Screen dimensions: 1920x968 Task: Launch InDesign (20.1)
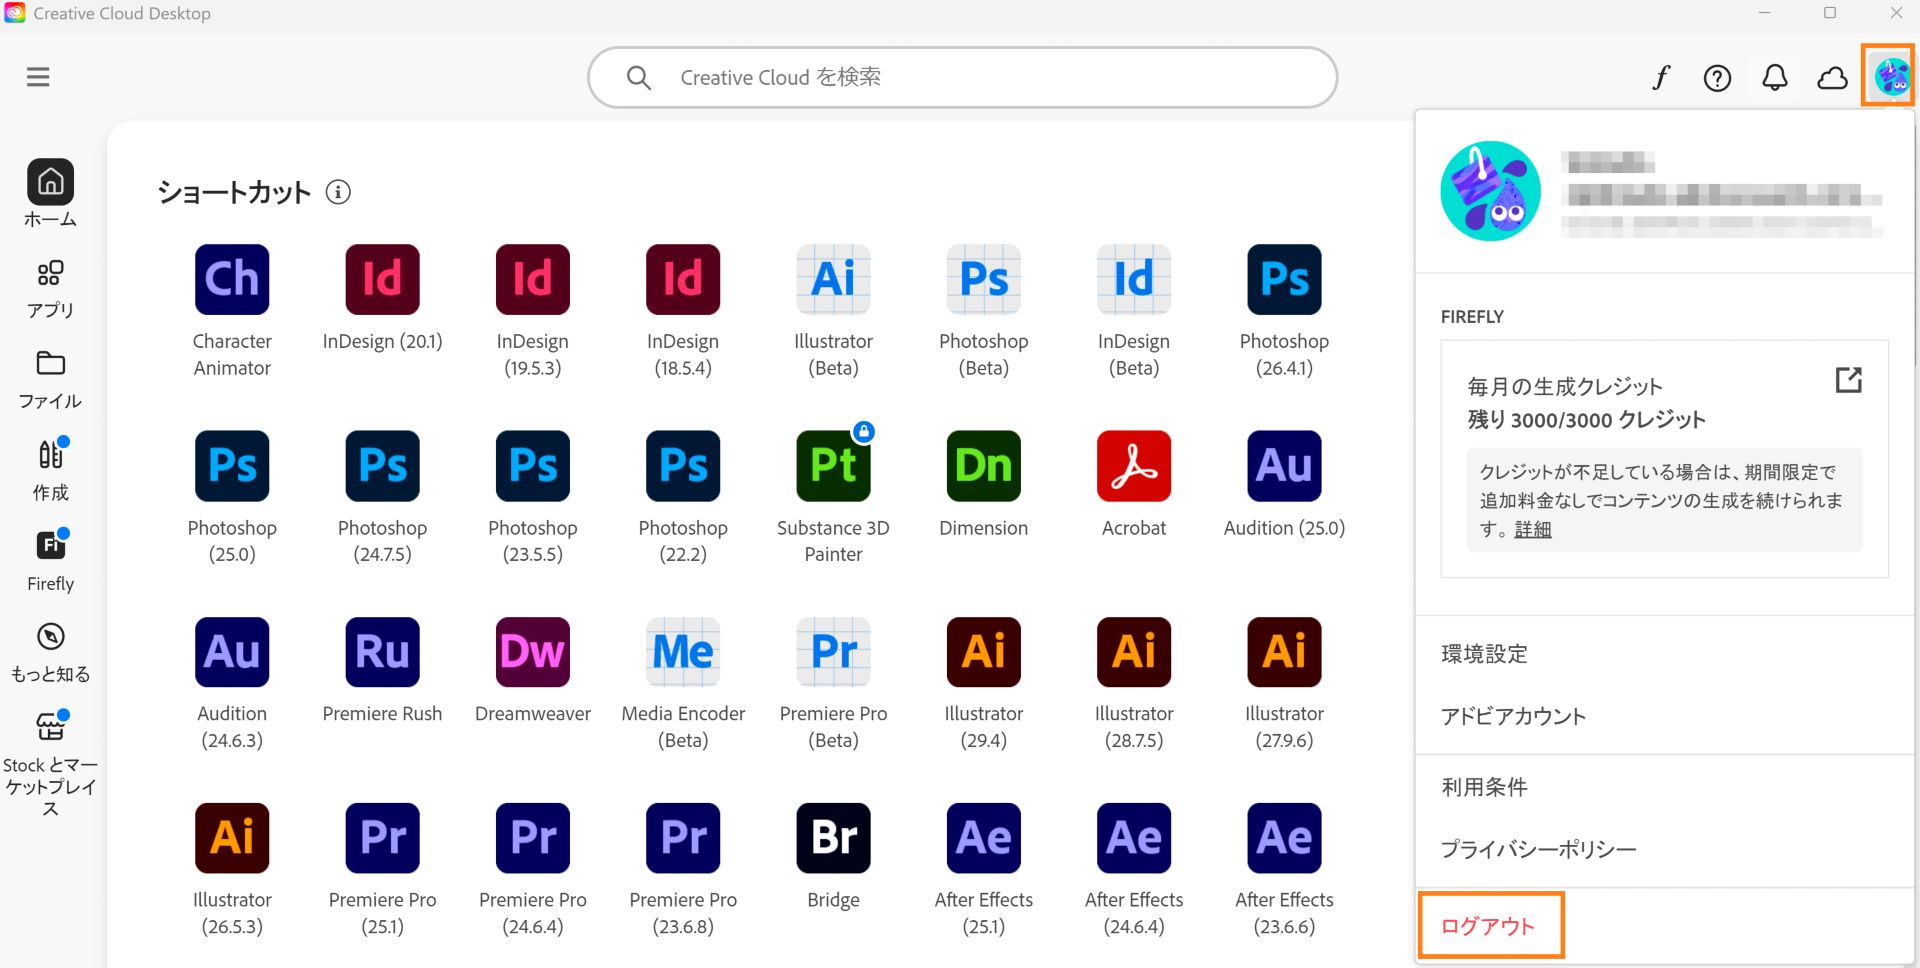[383, 280]
